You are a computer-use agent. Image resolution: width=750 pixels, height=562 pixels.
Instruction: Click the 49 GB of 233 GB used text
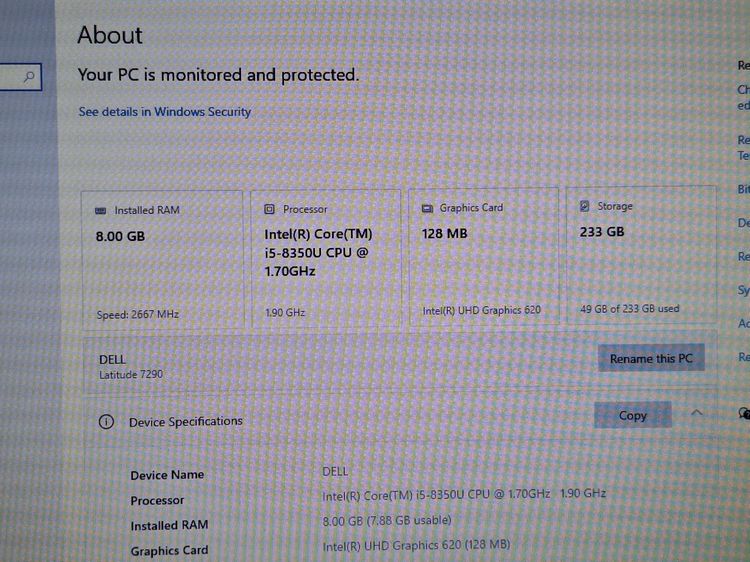(629, 309)
